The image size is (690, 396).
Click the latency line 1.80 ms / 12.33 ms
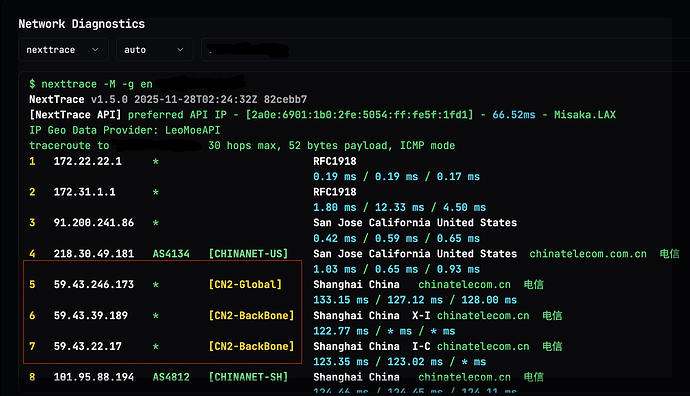click(400, 207)
